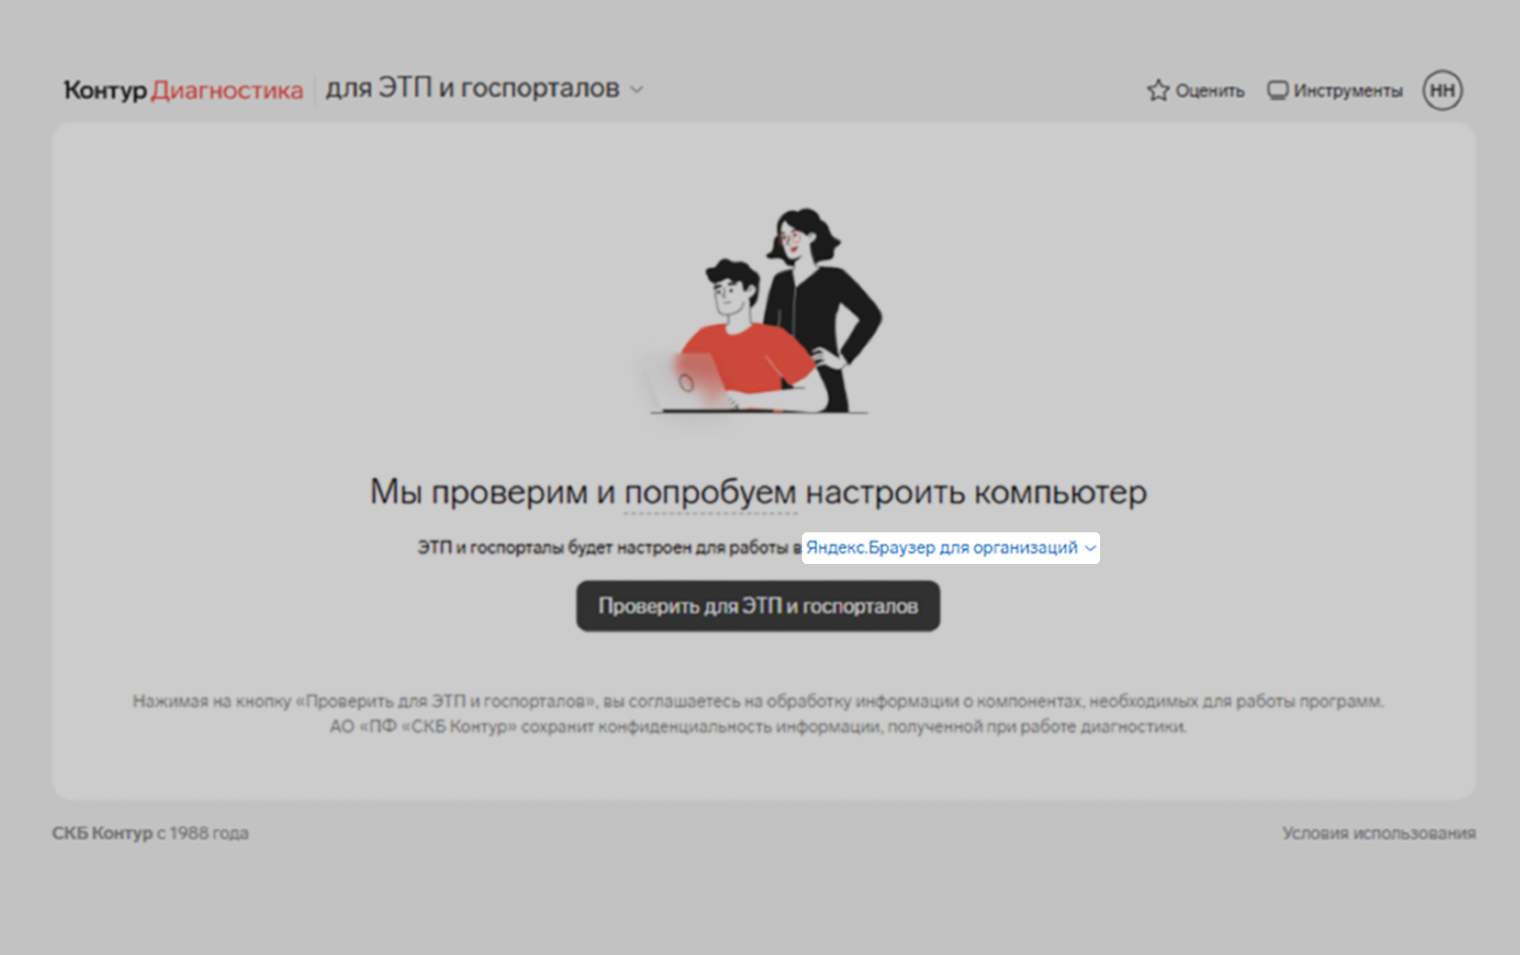Click the star icon next to Оценить

[x=1158, y=90]
